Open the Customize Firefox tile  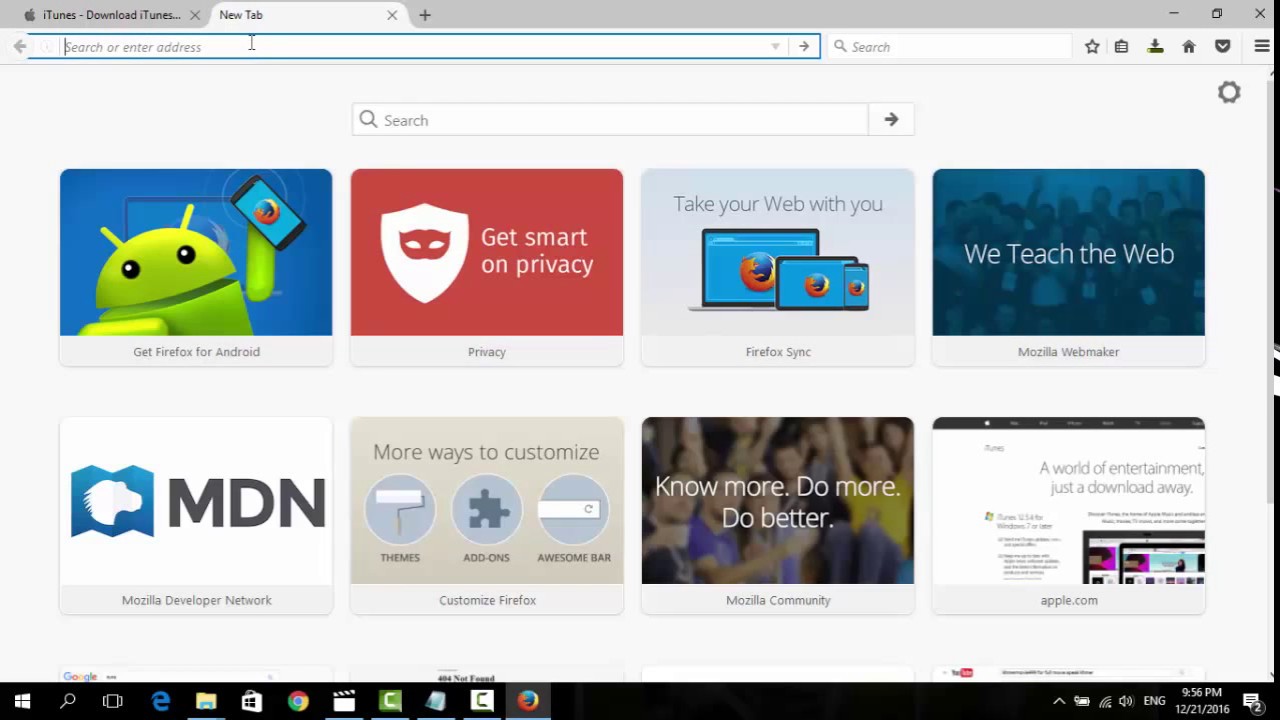click(x=487, y=515)
